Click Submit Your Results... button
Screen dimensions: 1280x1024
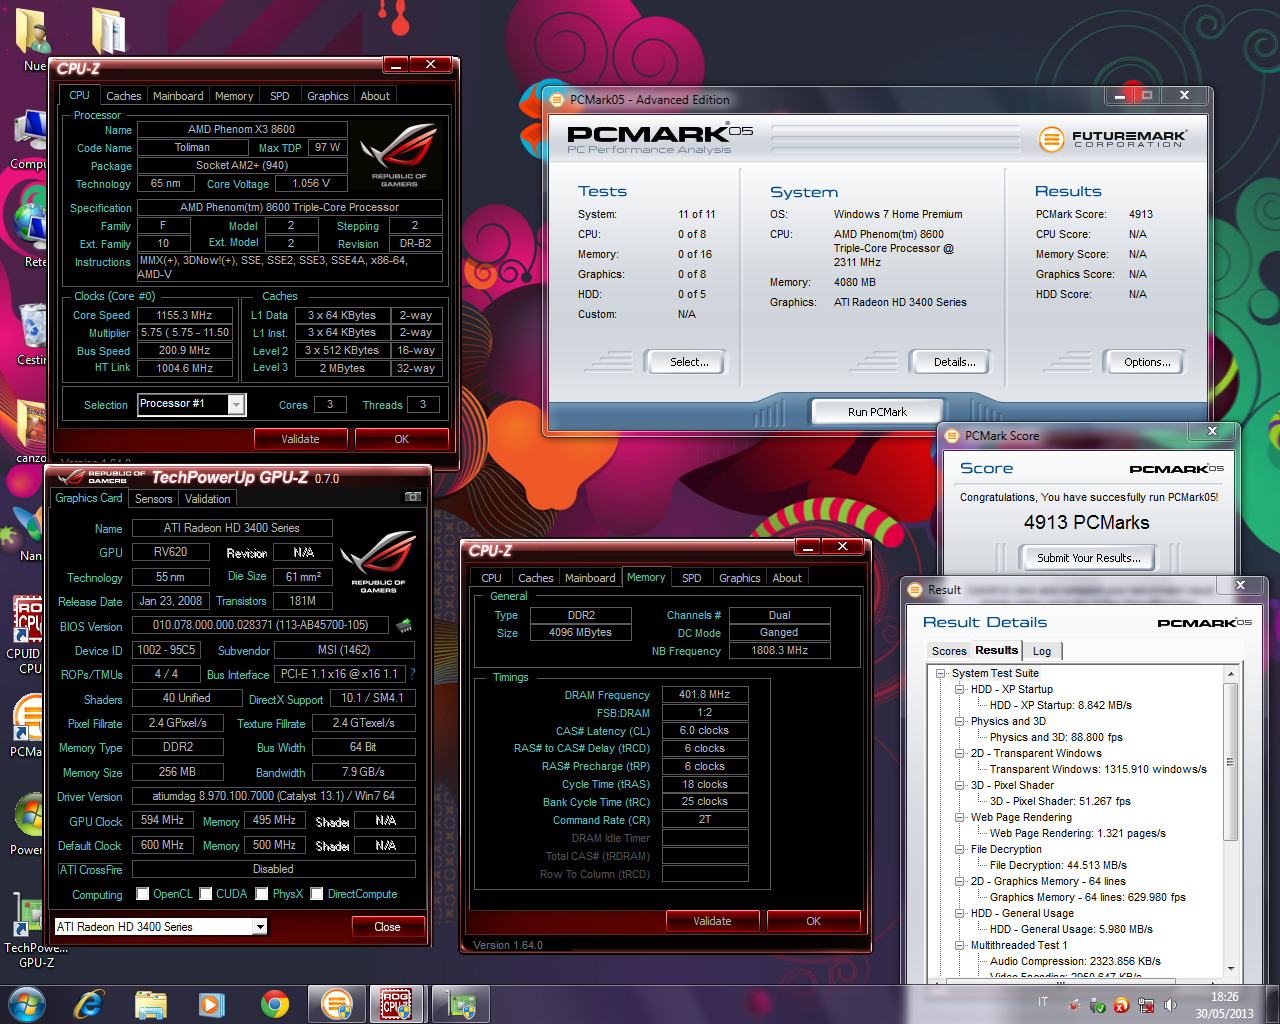click(x=1088, y=558)
